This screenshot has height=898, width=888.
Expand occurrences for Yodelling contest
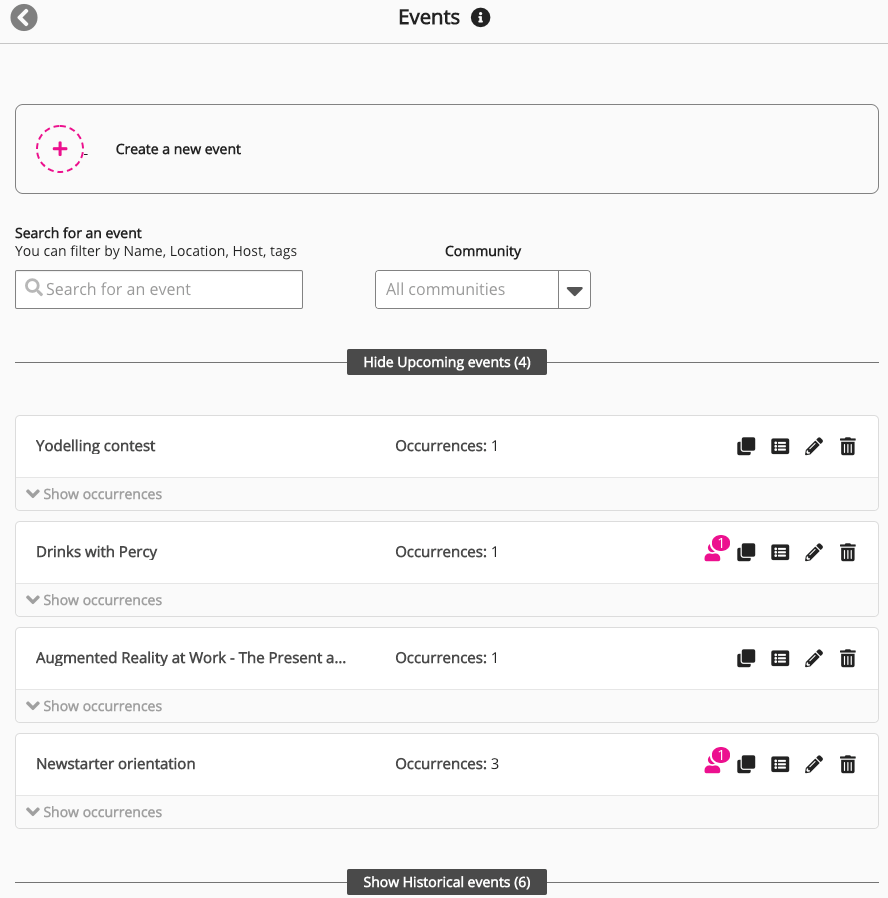click(x=94, y=494)
